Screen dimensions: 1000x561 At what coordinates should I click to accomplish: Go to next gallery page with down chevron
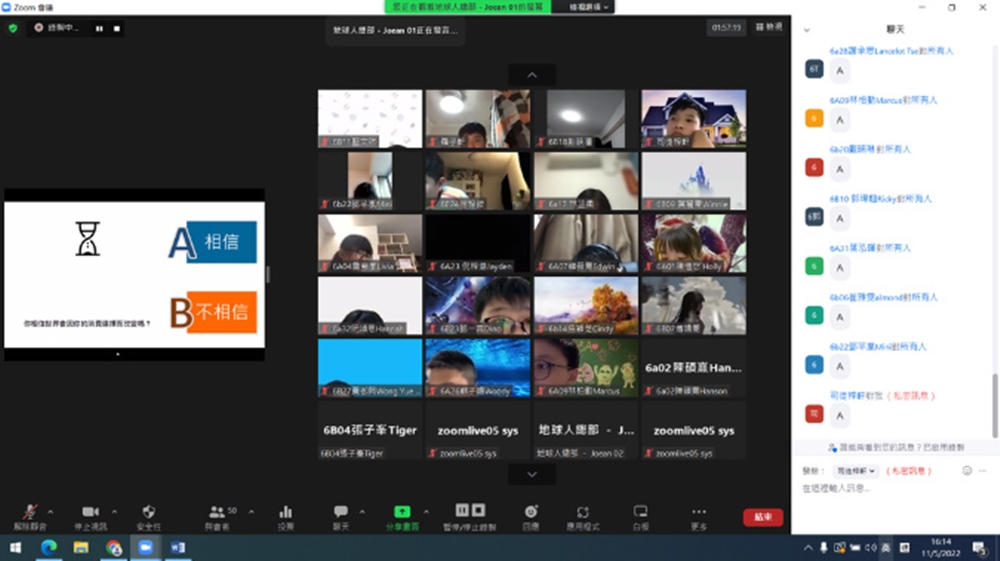pos(532,474)
